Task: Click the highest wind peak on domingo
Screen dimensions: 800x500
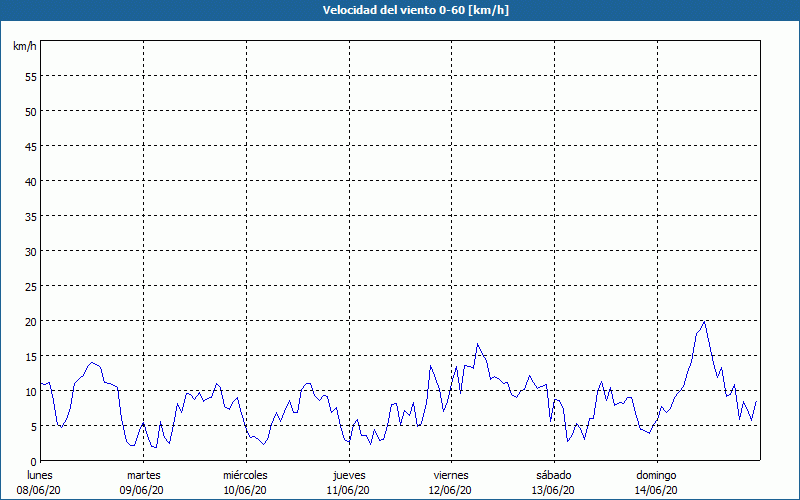Action: tap(705, 321)
